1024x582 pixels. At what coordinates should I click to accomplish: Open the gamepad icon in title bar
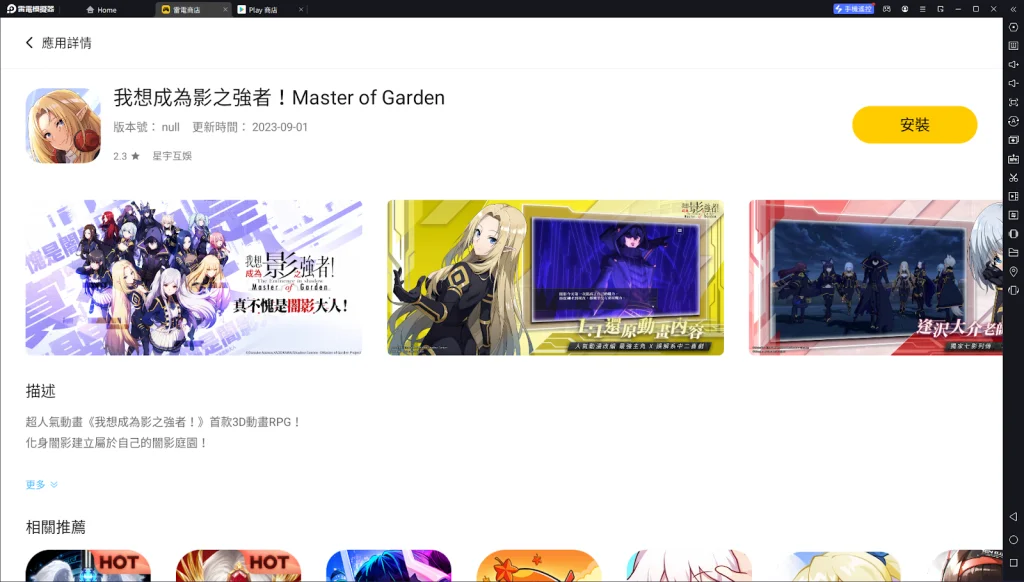(886, 9)
